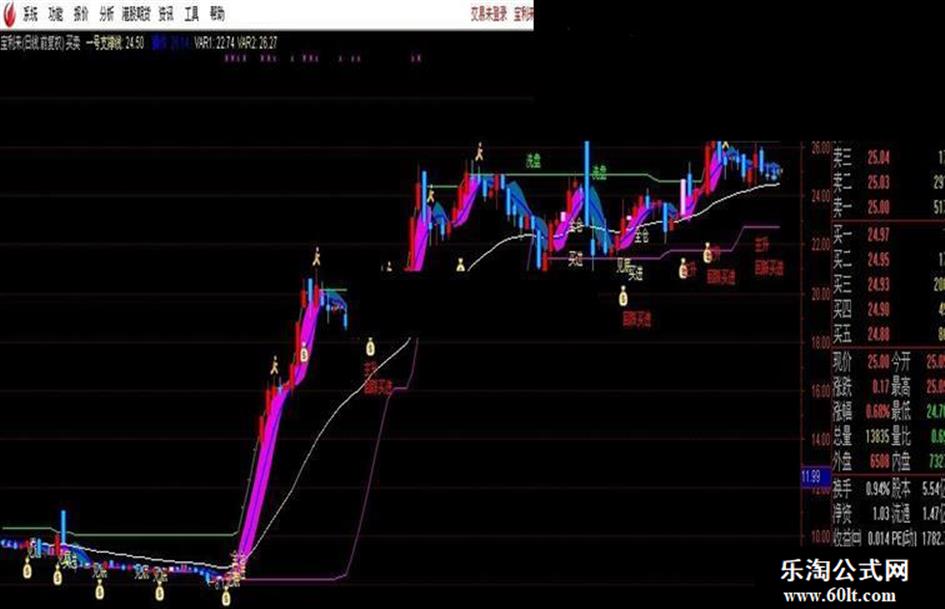
Task: Click the running man sell marker at the highest peak near 26
Action: 479,151
